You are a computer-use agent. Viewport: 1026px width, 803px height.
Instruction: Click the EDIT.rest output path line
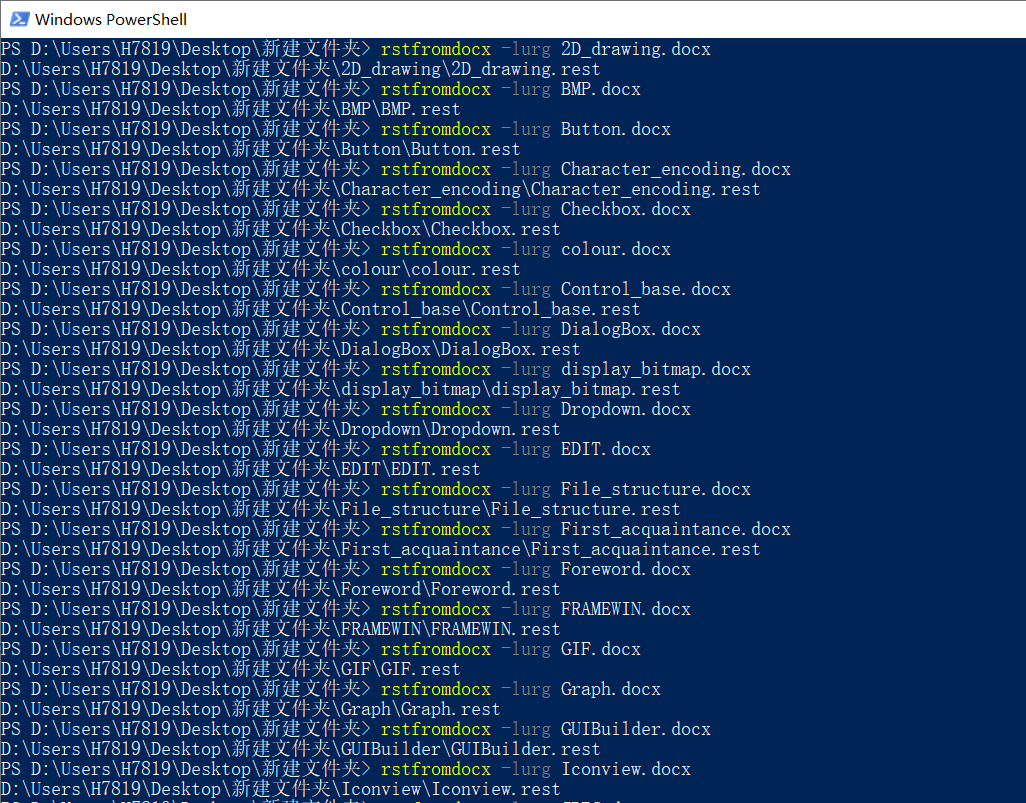click(240, 469)
